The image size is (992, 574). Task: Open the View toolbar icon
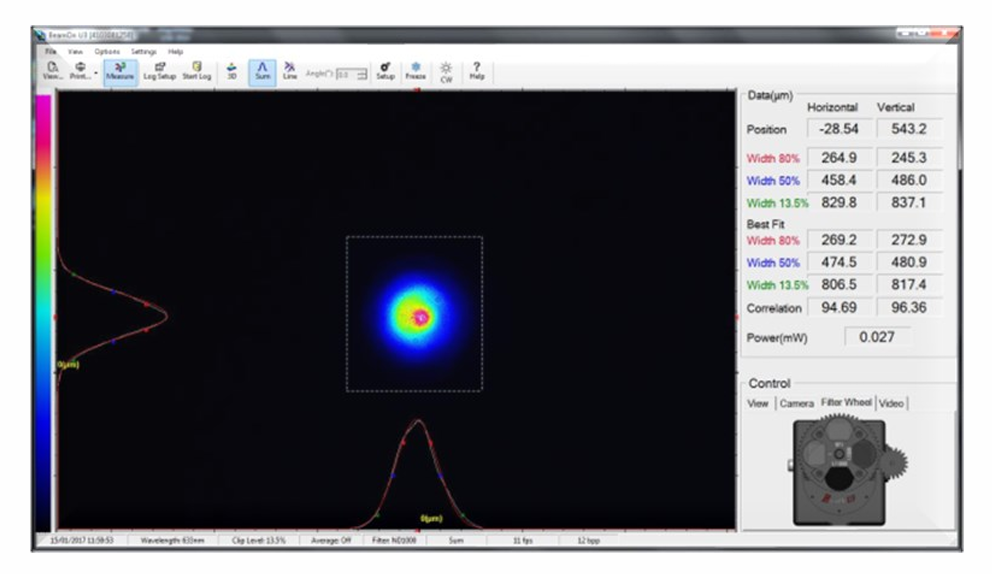click(x=53, y=70)
